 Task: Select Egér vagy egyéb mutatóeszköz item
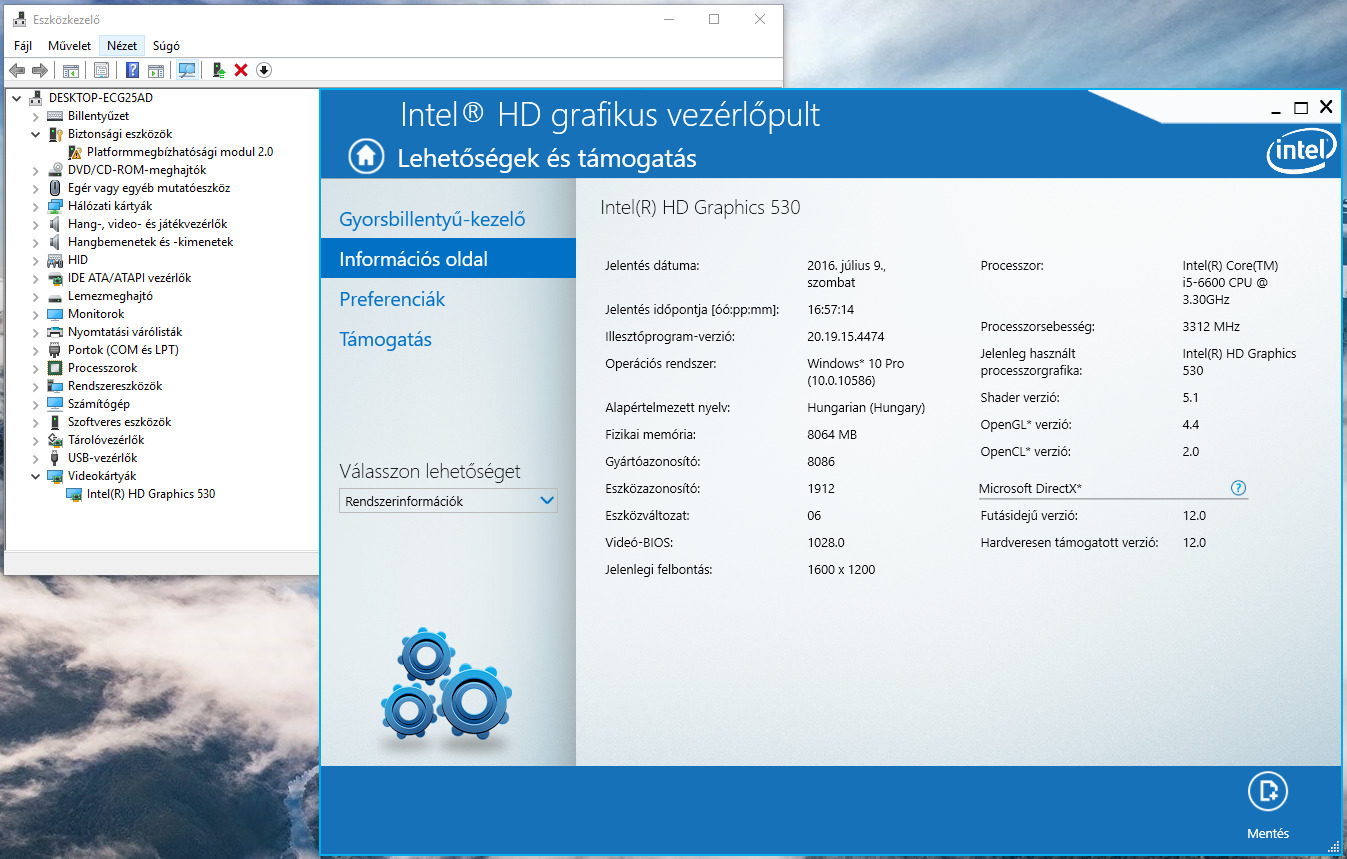click(149, 188)
